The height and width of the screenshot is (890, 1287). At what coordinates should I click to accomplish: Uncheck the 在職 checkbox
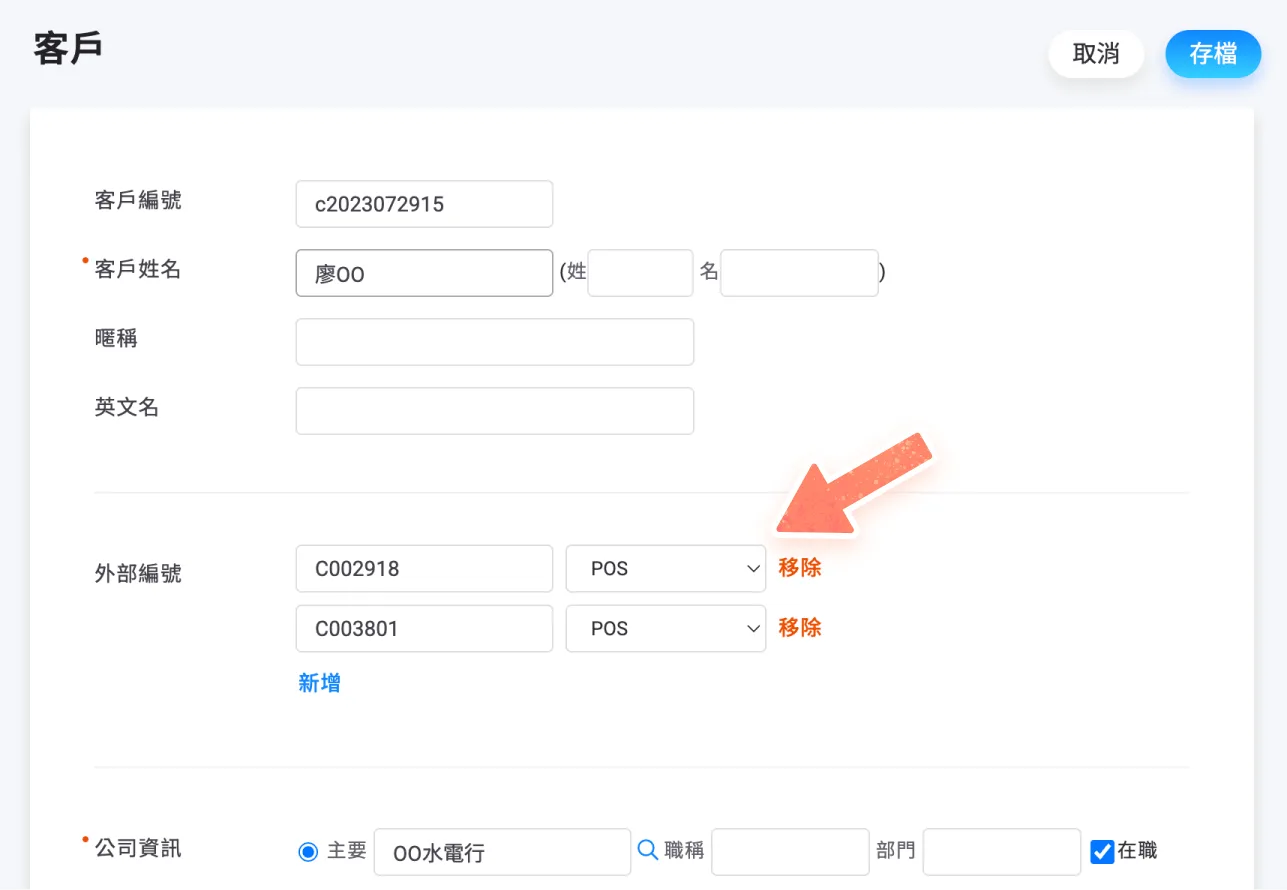[1102, 851]
